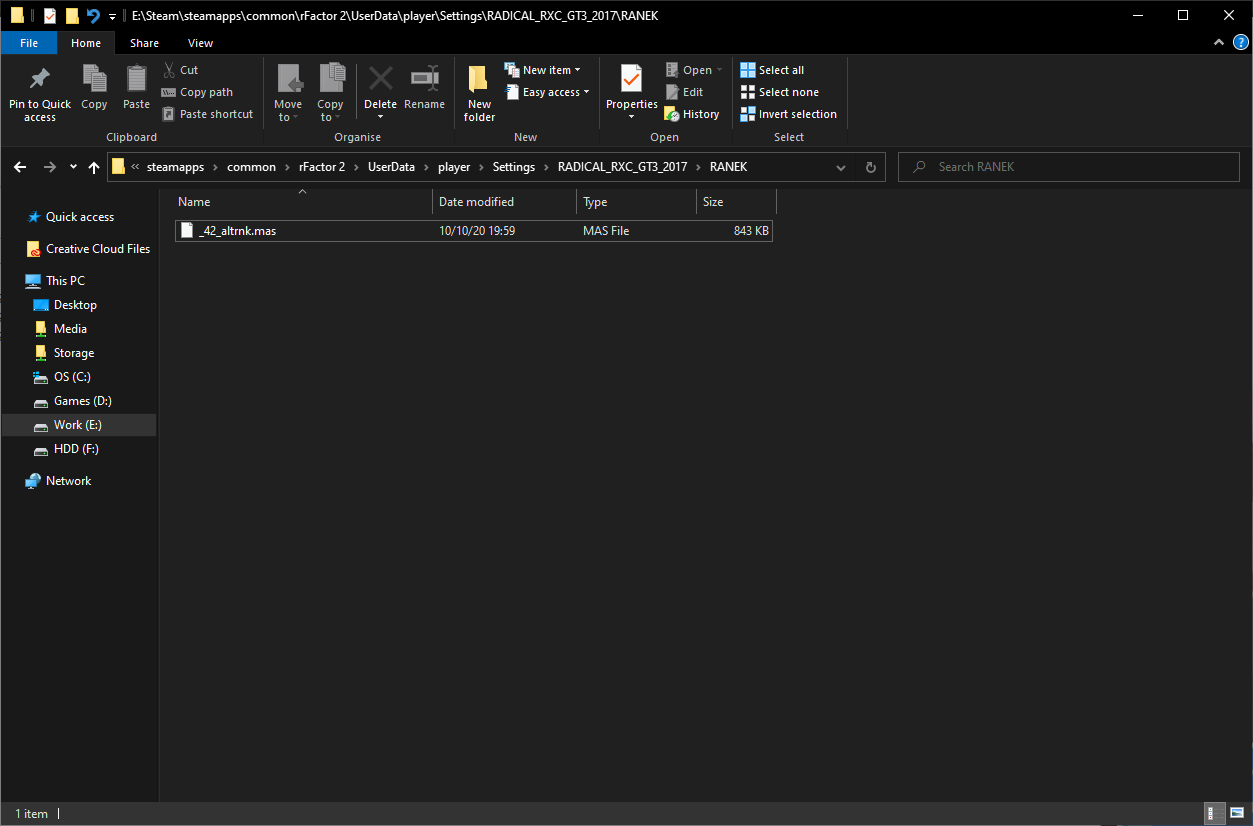The image size is (1253, 826).
Task: Open the History button in ribbon
Action: 692,114
